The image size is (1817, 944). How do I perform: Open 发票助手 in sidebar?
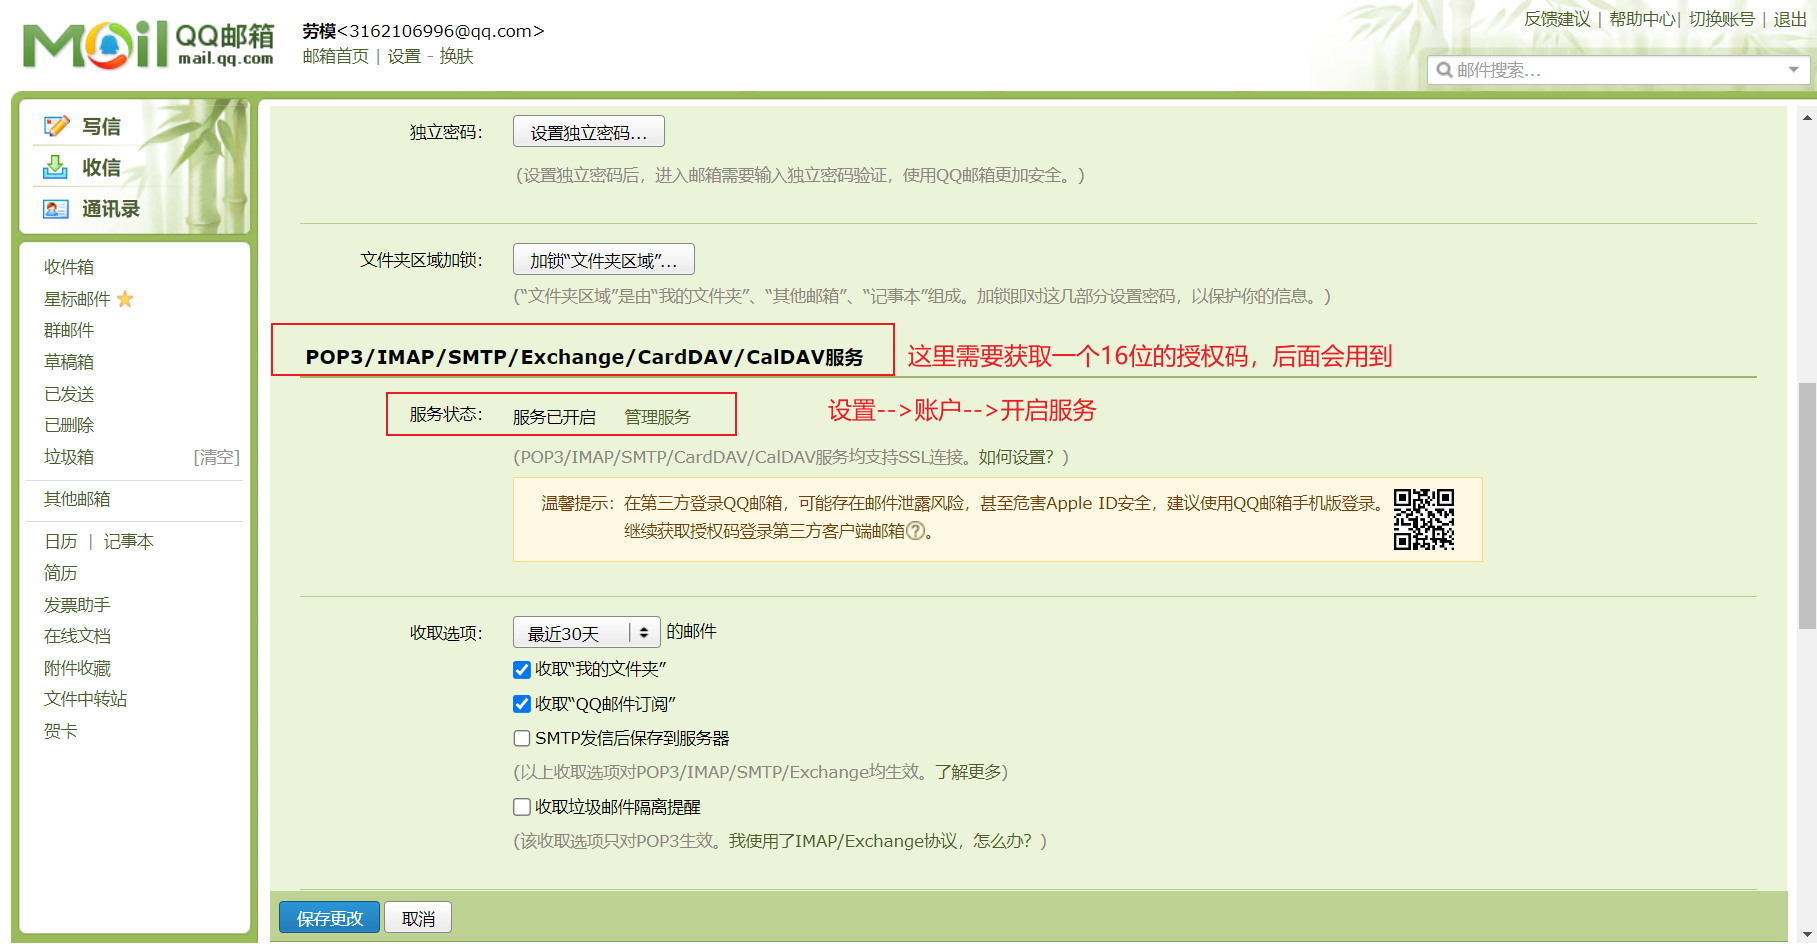77,605
